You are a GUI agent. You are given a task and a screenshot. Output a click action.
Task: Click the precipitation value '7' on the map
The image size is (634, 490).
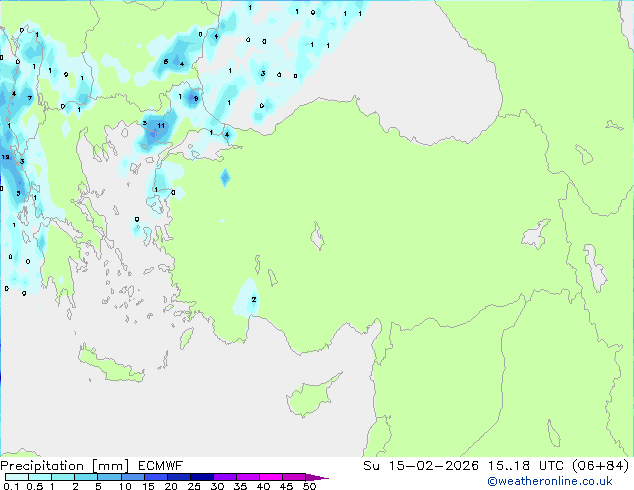pos(30,98)
